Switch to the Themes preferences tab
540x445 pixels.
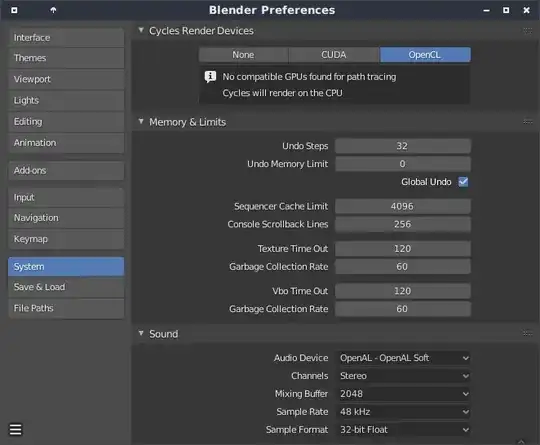[x=66, y=58]
